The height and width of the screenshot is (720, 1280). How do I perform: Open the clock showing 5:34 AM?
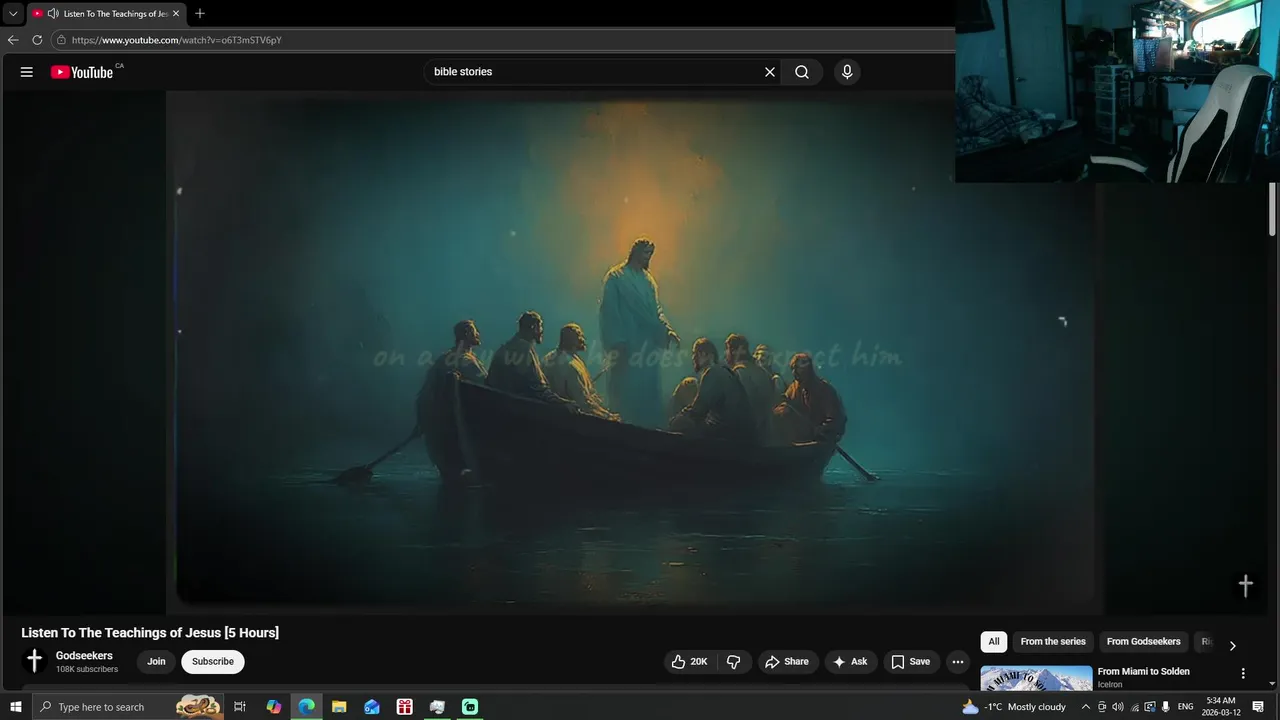pyautogui.click(x=1221, y=707)
